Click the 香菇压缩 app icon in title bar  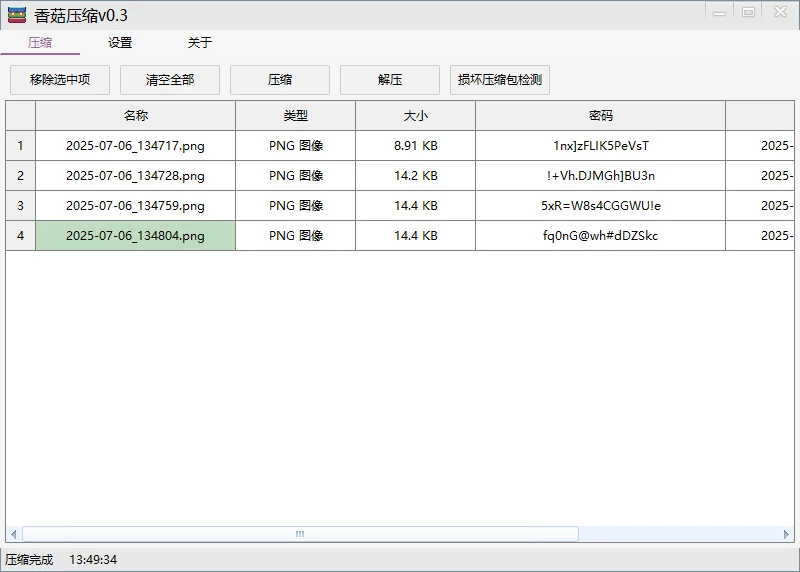click(x=17, y=15)
